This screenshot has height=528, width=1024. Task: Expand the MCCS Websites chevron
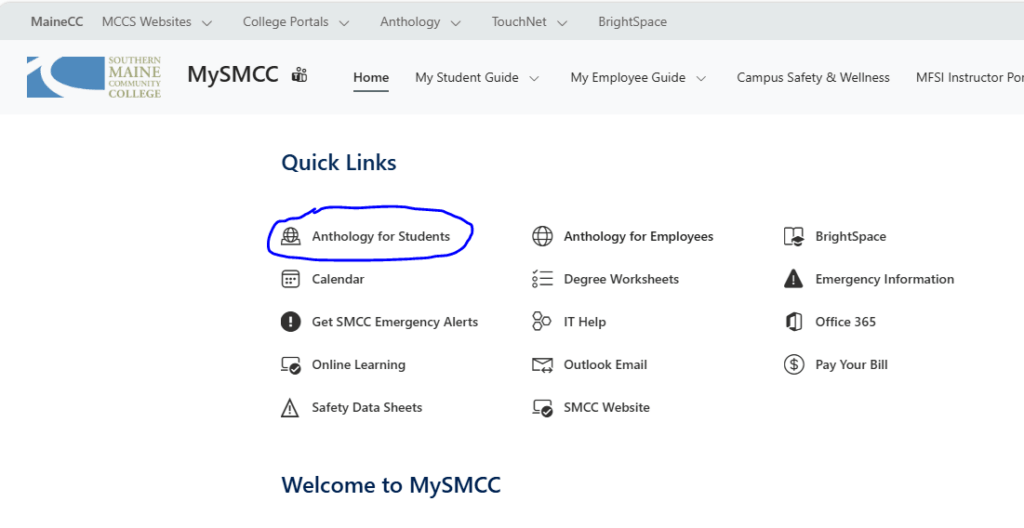point(207,23)
